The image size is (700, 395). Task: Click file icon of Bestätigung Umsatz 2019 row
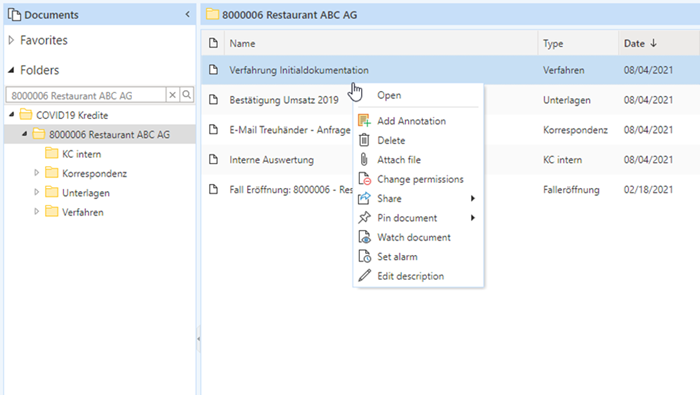click(213, 100)
